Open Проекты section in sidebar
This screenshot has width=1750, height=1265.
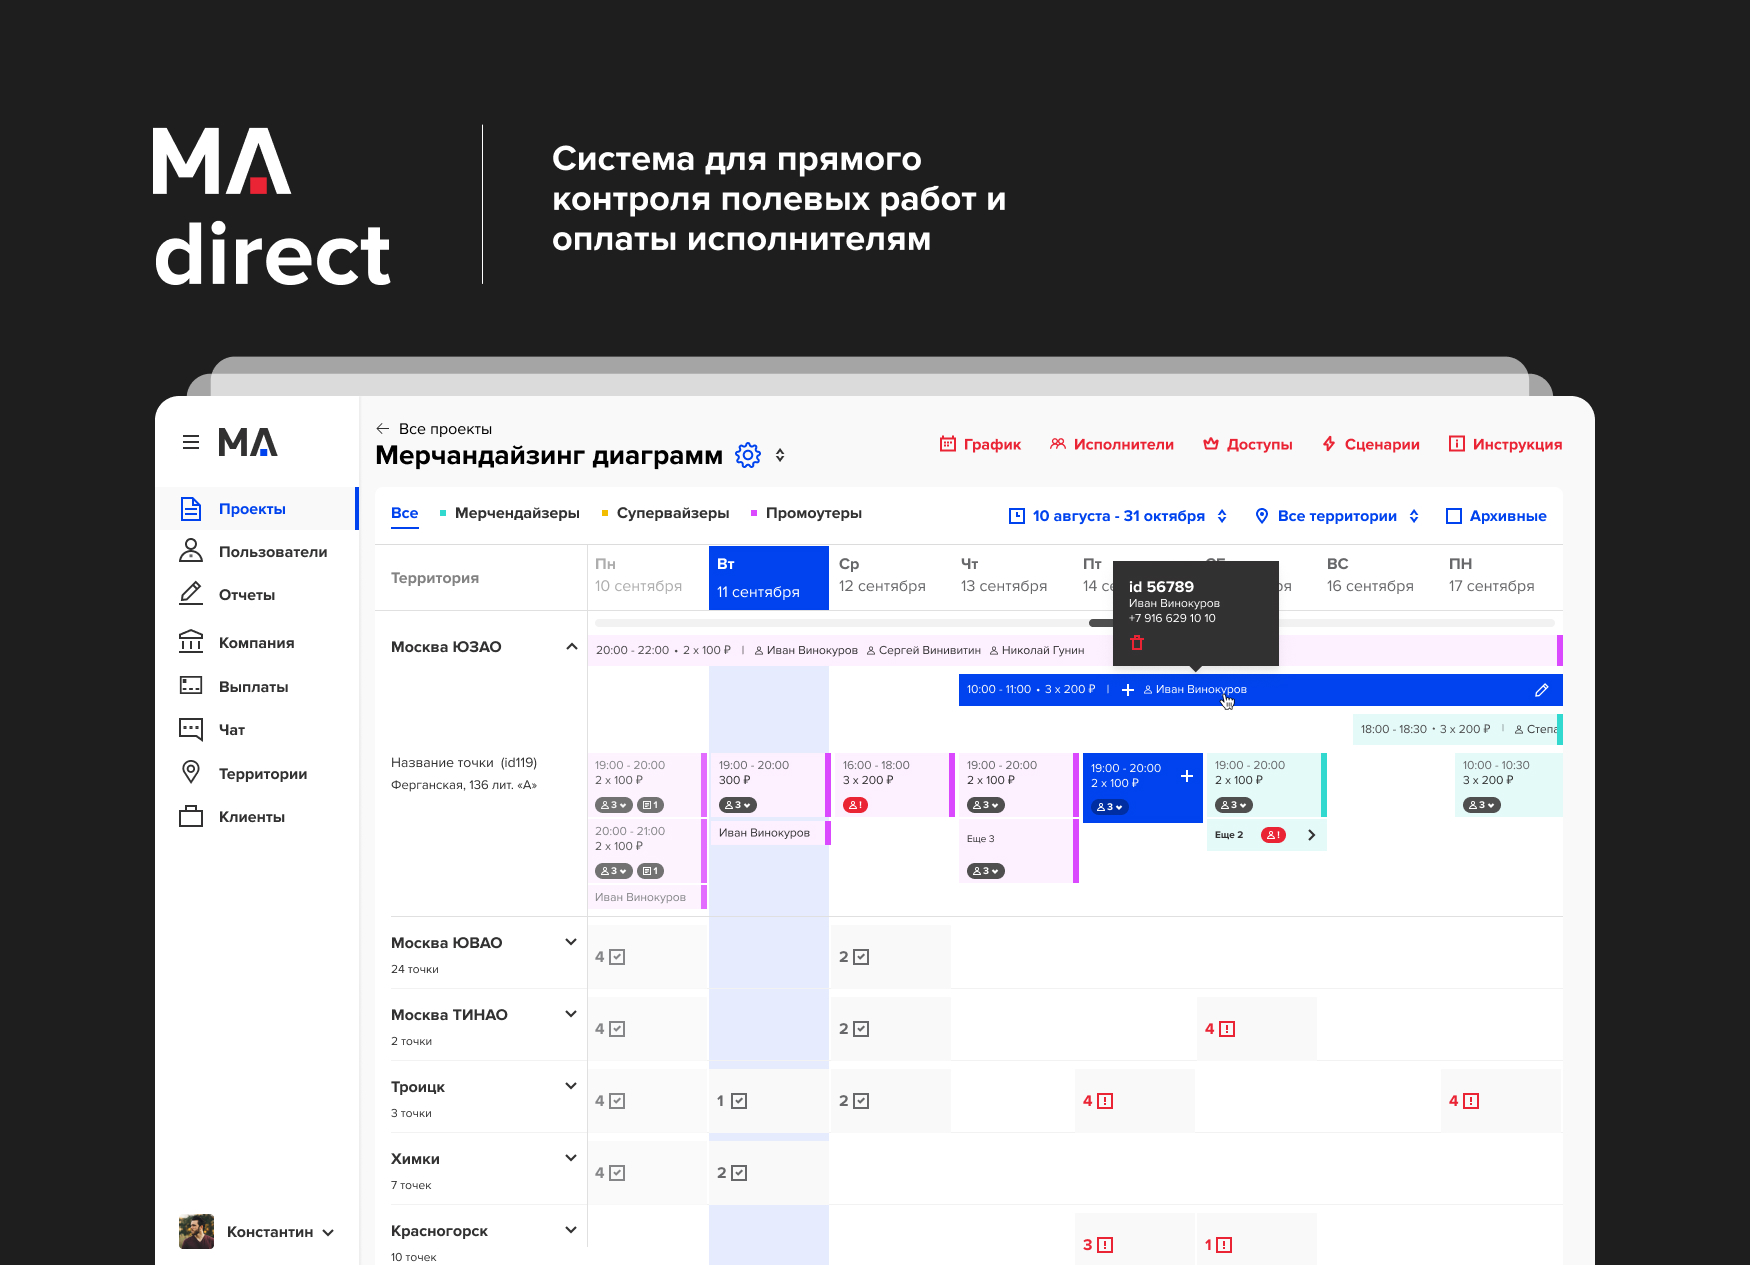coord(255,508)
